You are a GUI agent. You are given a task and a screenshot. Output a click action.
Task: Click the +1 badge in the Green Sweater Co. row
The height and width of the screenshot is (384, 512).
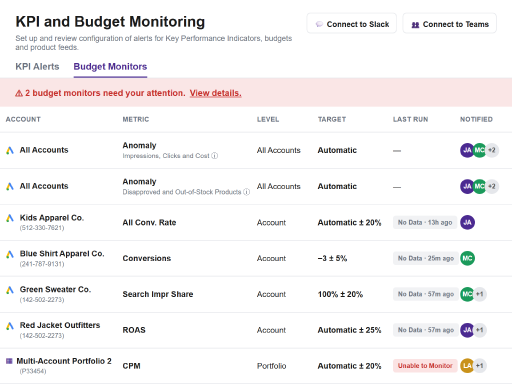tap(480, 294)
